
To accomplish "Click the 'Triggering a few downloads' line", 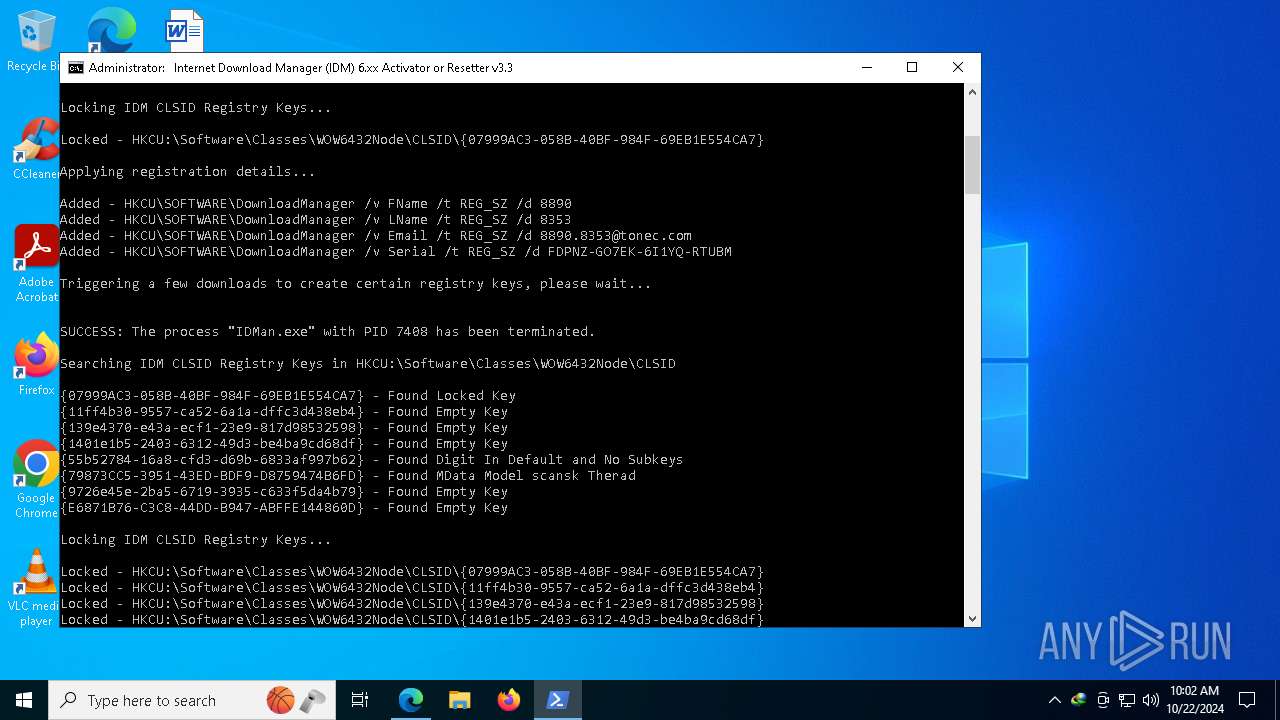I will [356, 284].
